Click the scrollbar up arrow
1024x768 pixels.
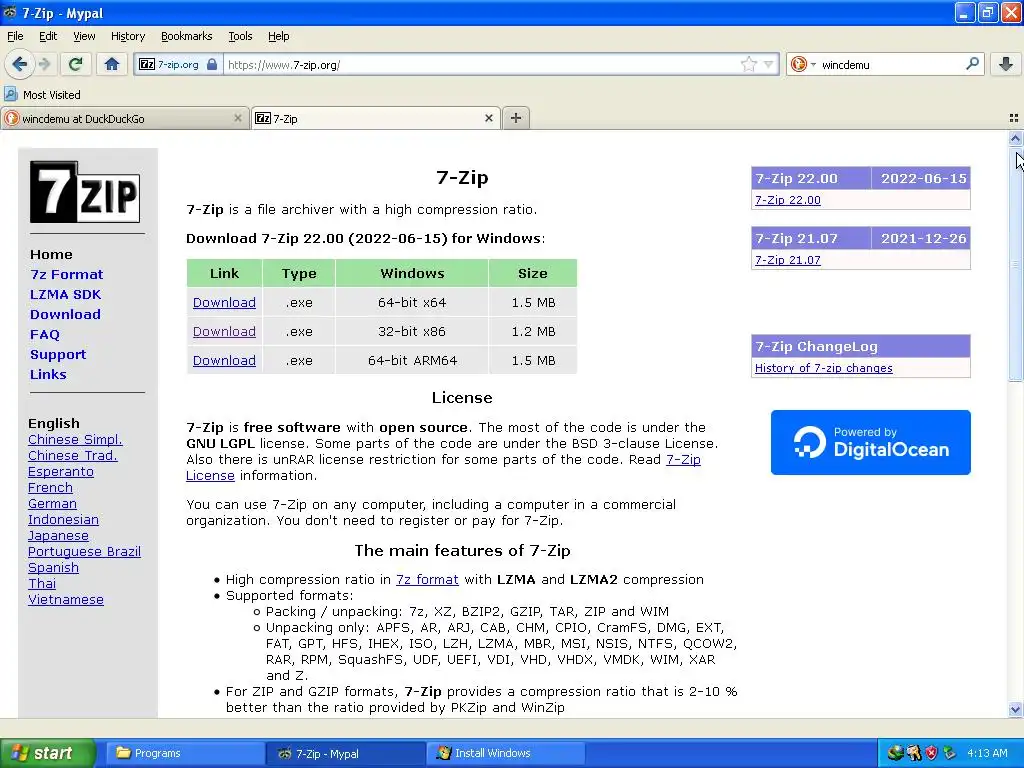tap(1015, 138)
